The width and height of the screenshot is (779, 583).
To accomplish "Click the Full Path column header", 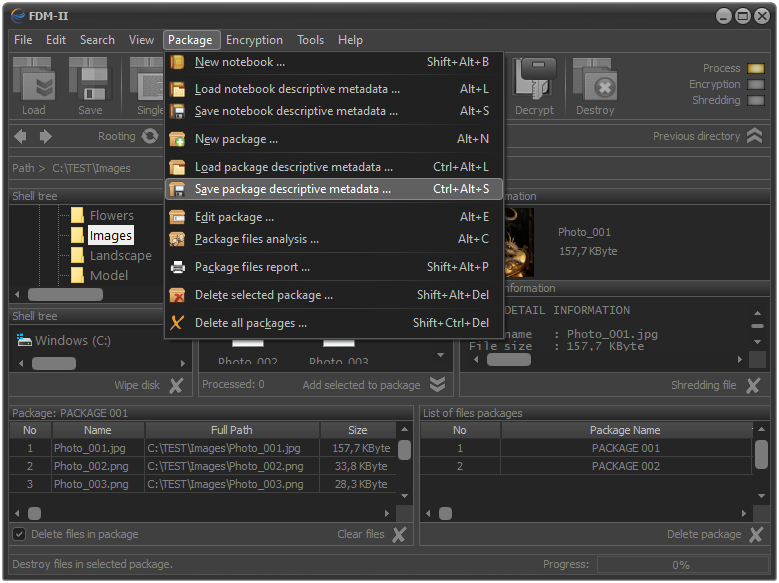I will (x=232, y=430).
